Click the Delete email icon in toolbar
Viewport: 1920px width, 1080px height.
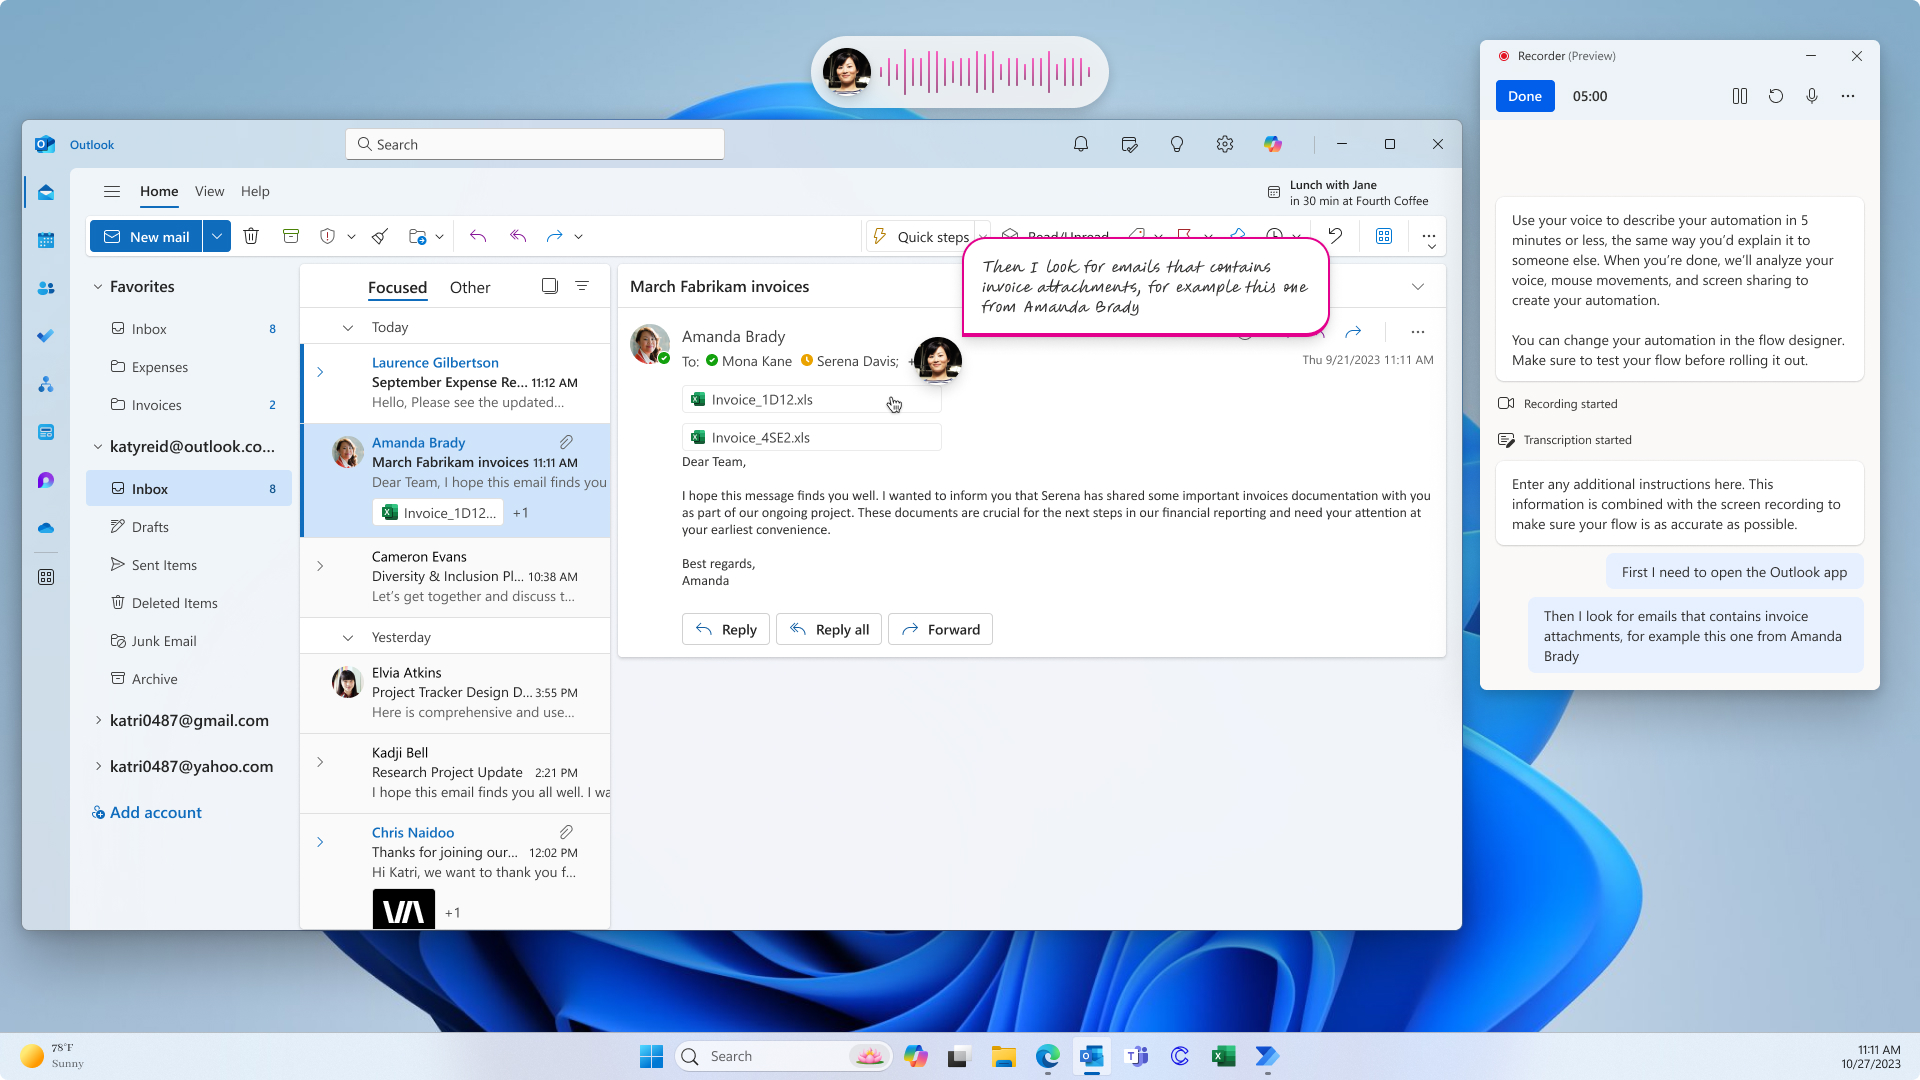click(x=251, y=236)
